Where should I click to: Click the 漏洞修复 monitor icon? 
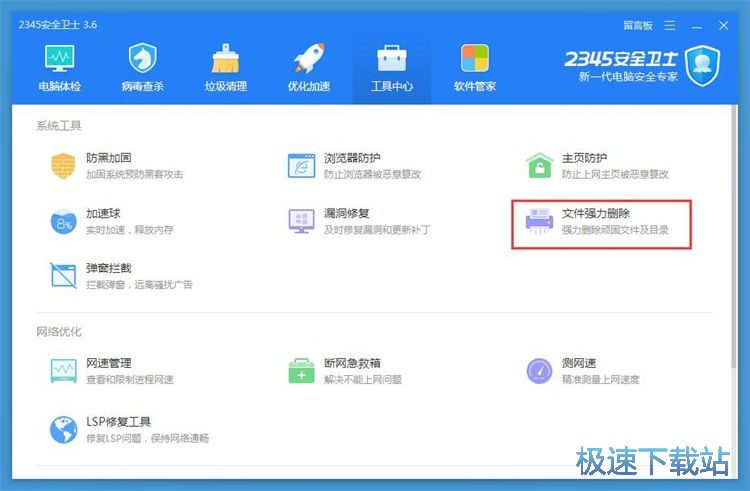301,221
